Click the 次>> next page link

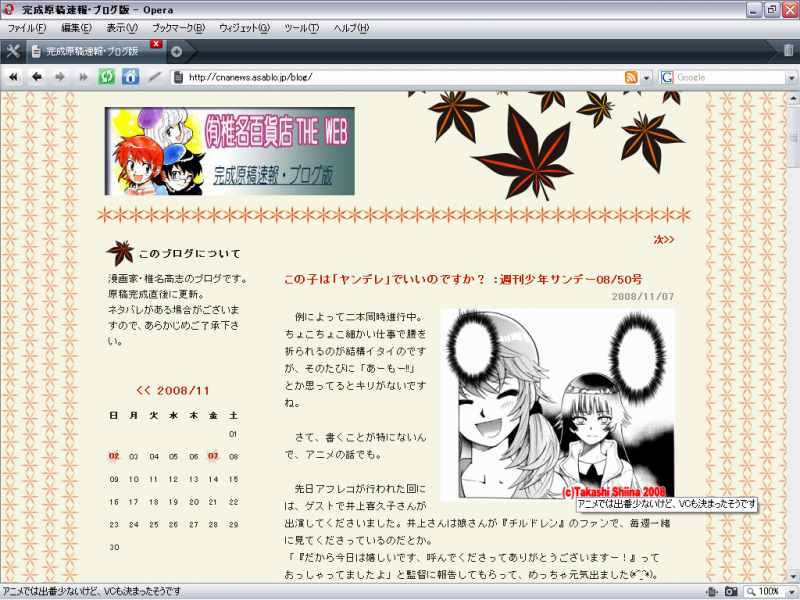coord(664,239)
